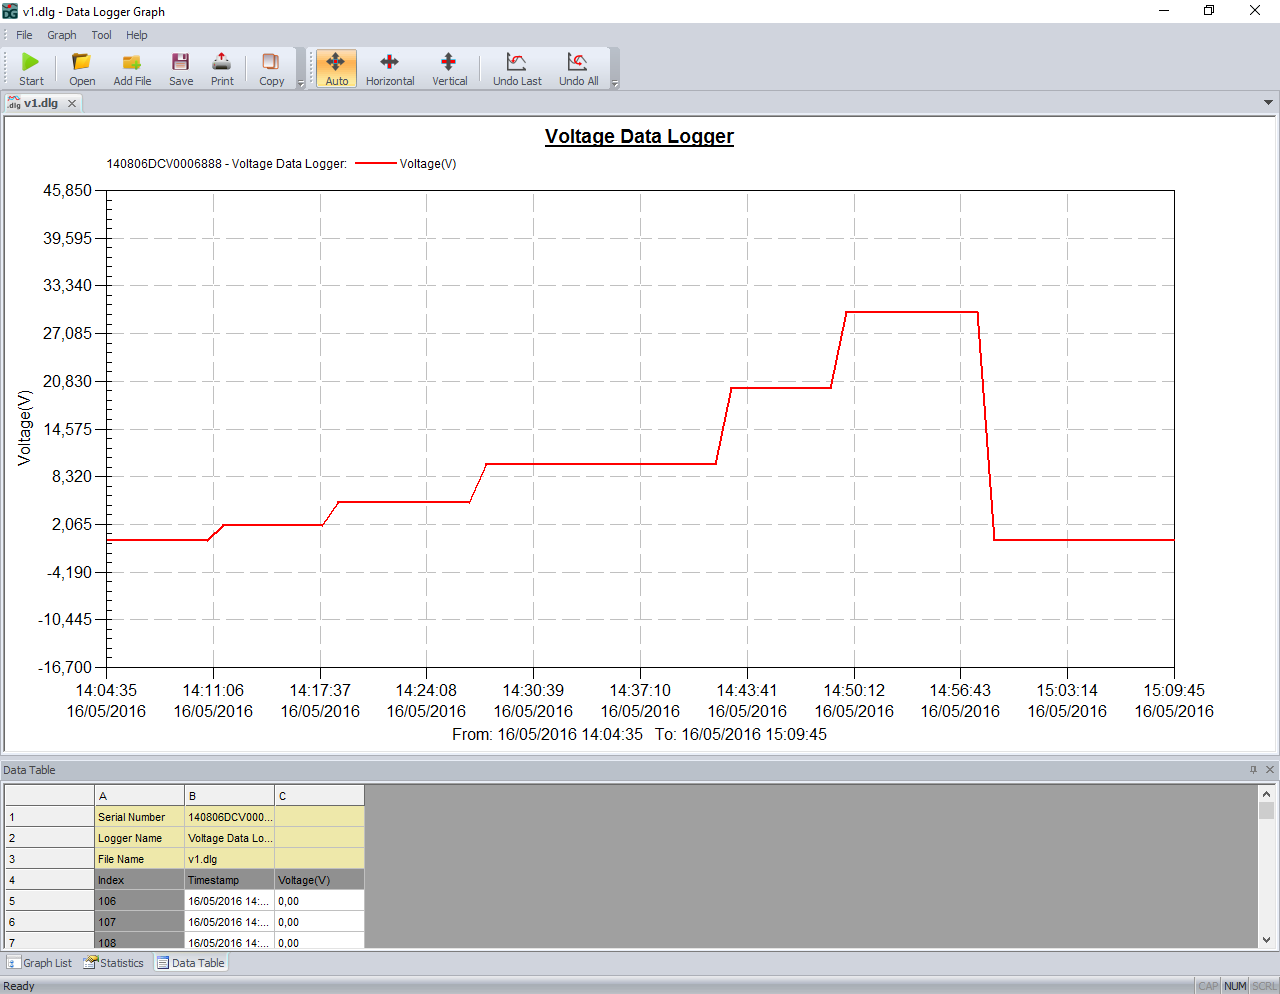Click Undo All in toolbar

coord(578,68)
